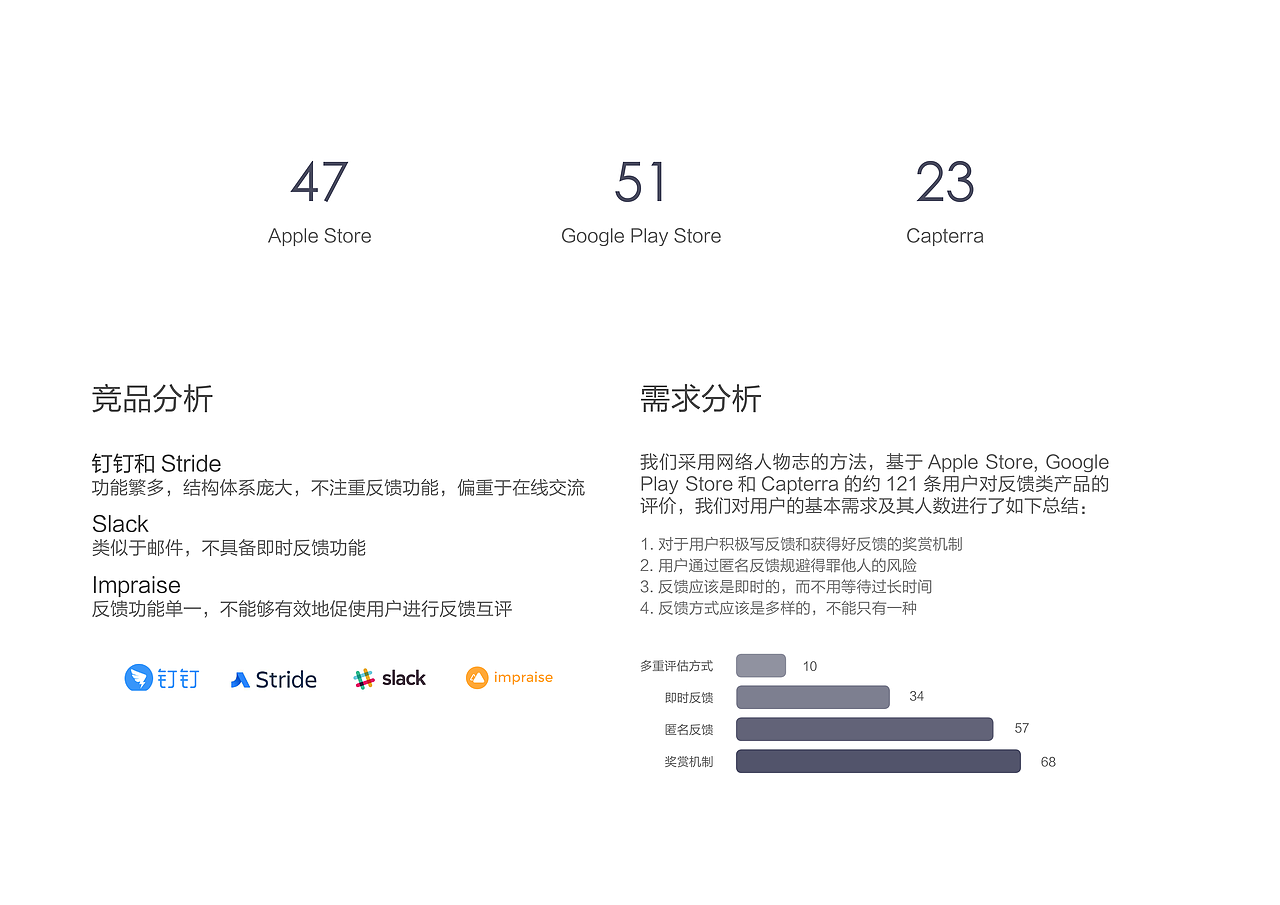Click the 多重评估方式 chart label
Screen dimensions: 1280x905
point(677,666)
